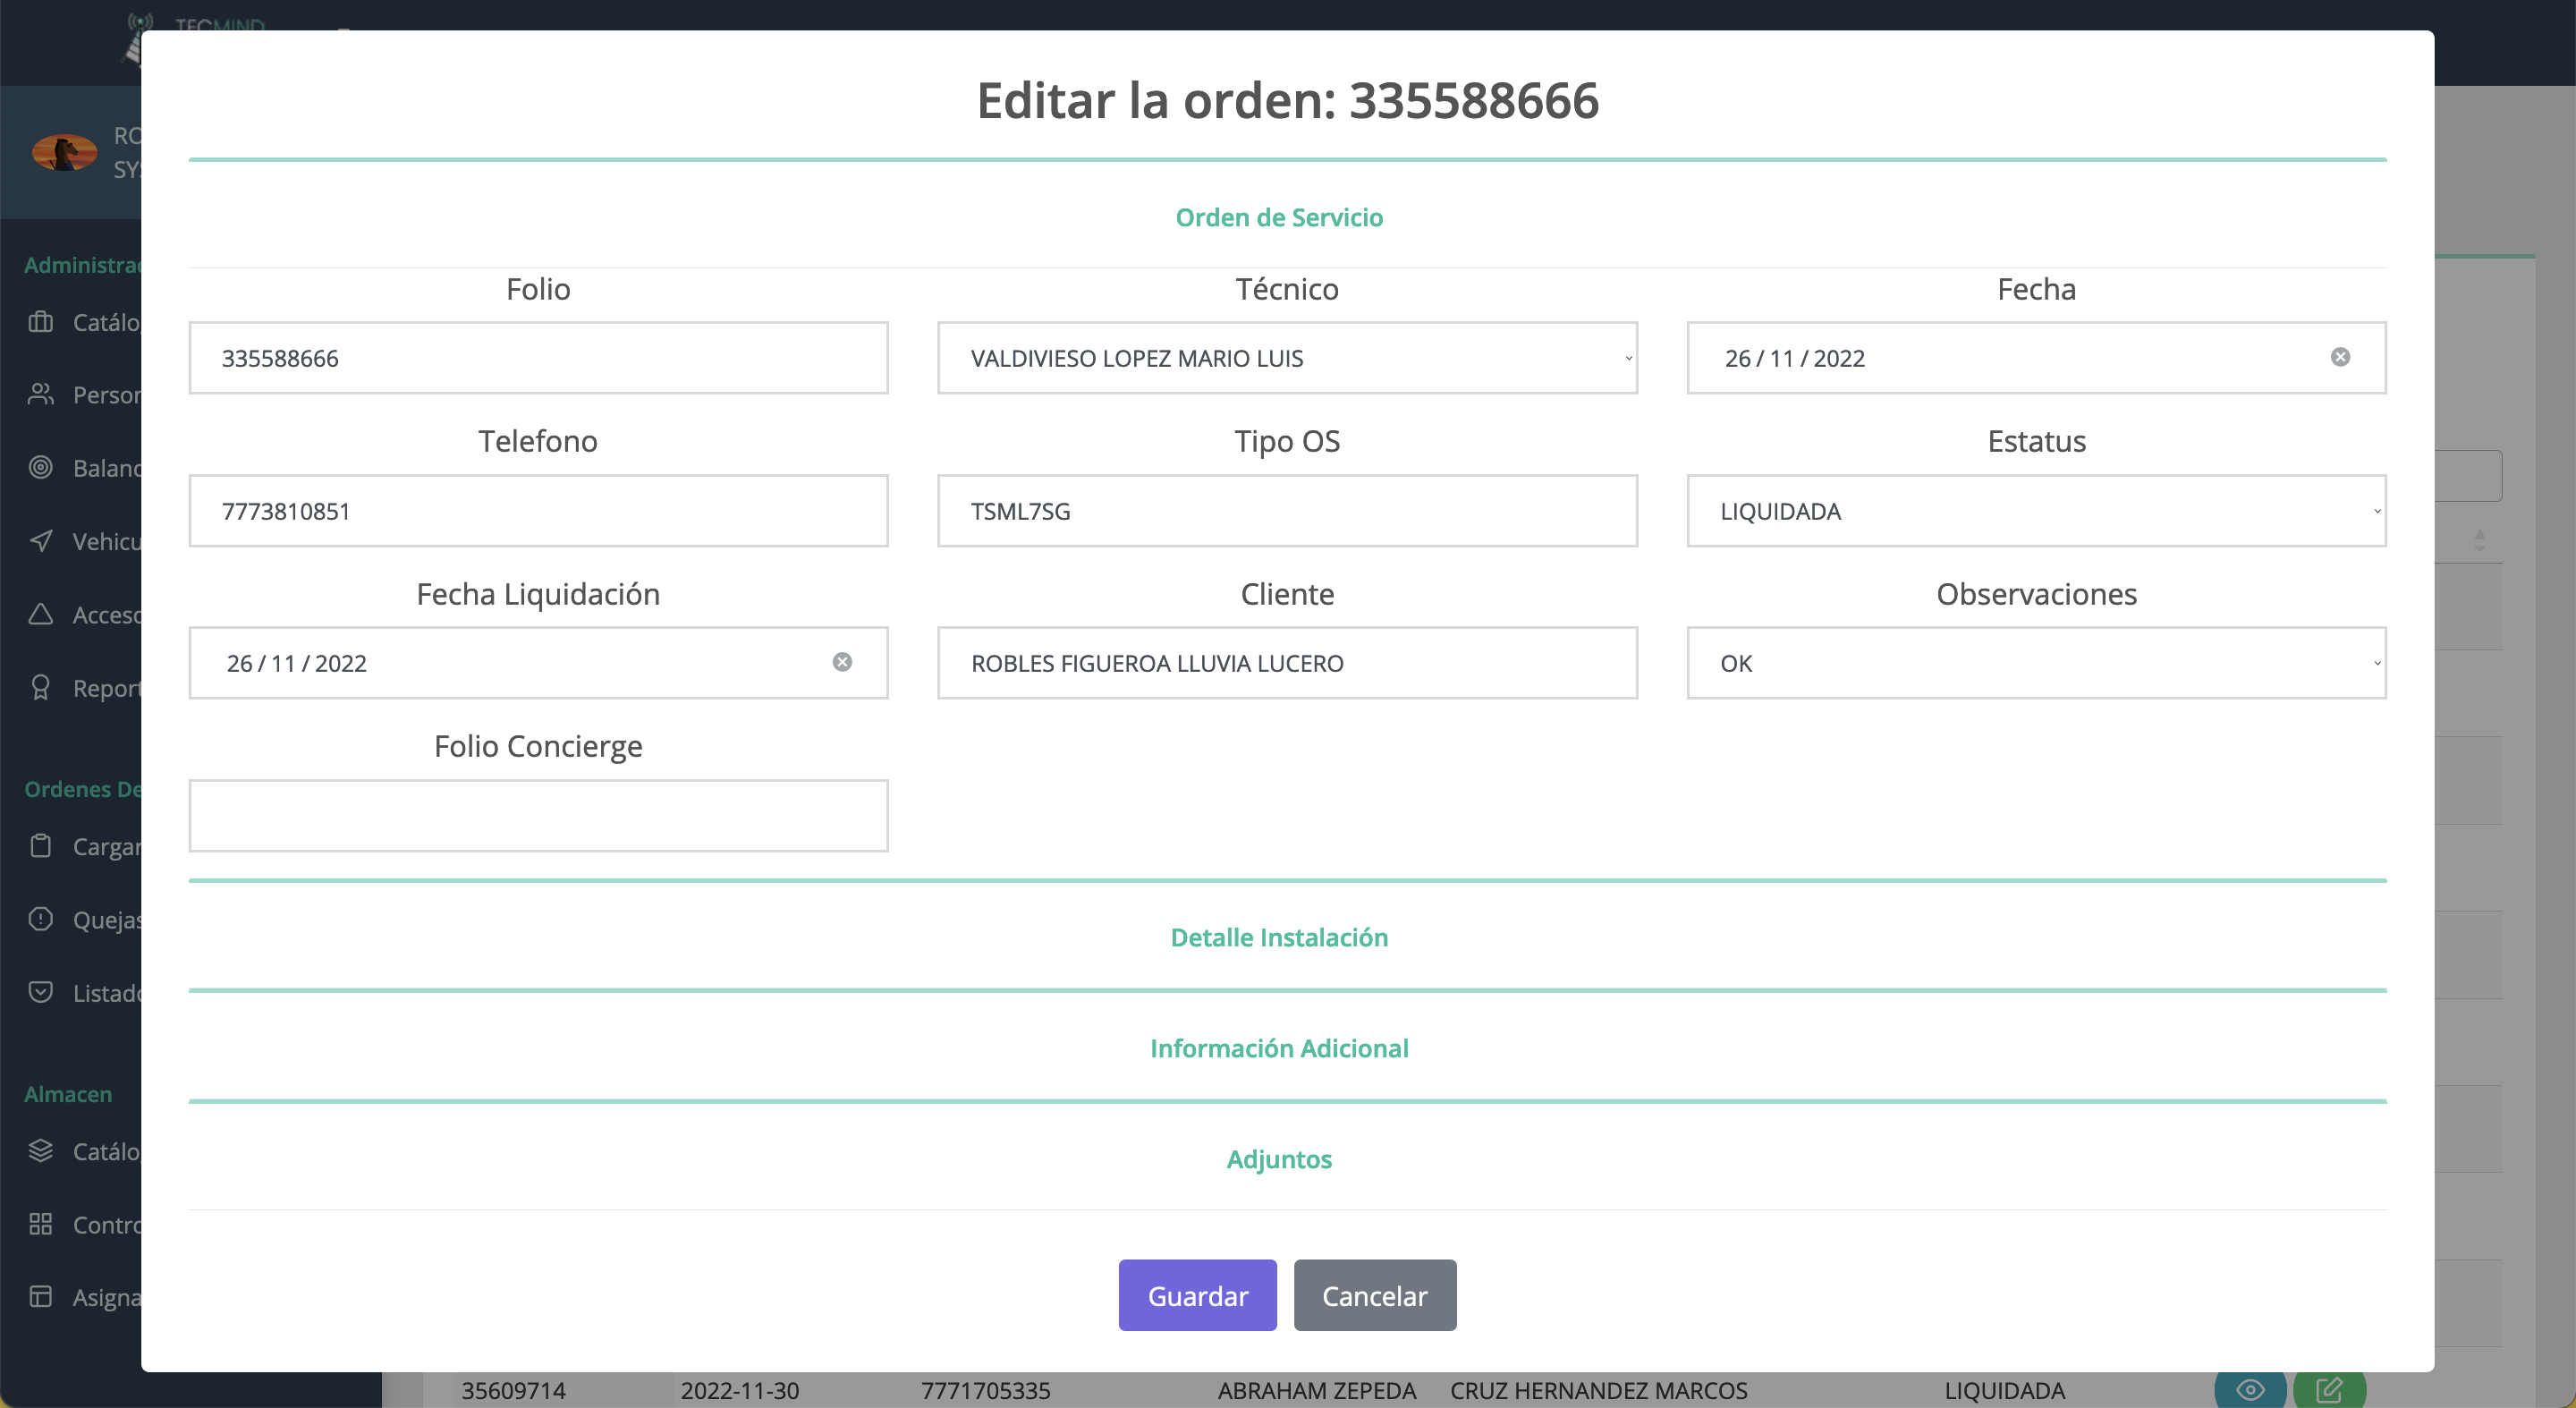Click the Reportes award icon in sidebar
The image size is (2576, 1408).
(x=40, y=687)
